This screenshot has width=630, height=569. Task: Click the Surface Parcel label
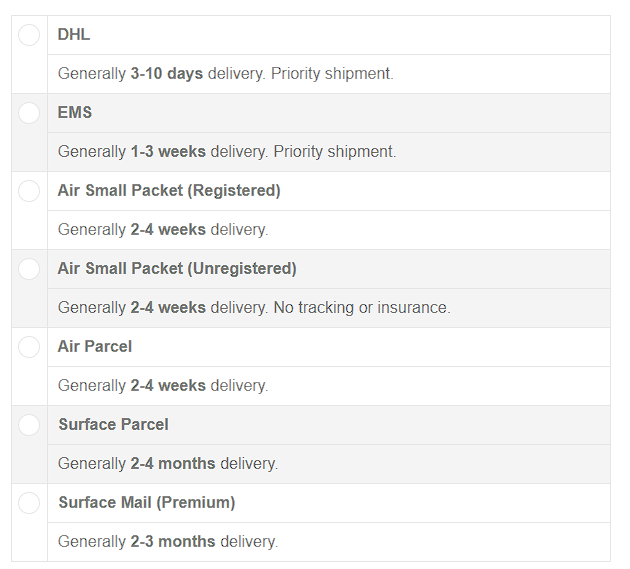(113, 424)
